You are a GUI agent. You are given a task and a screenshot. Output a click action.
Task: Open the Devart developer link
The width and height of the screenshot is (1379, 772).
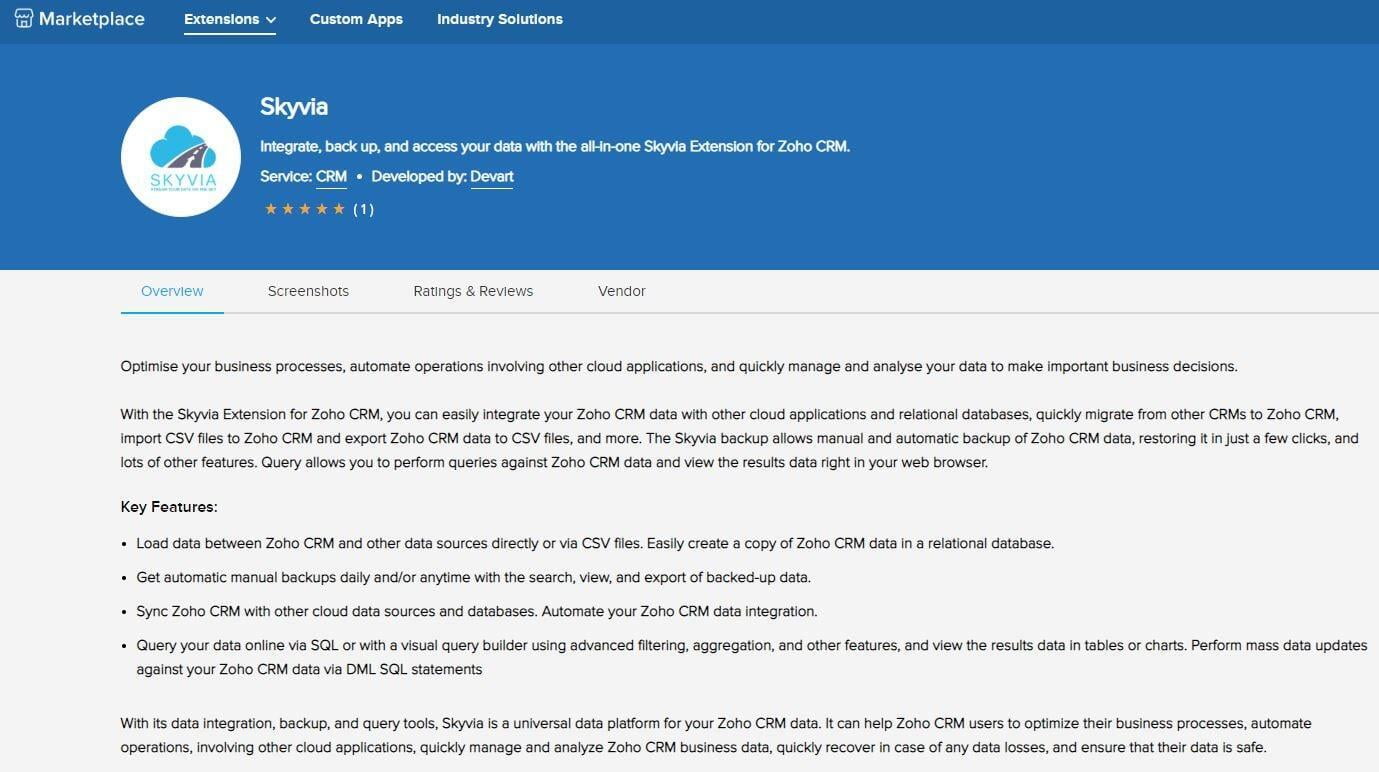492,177
